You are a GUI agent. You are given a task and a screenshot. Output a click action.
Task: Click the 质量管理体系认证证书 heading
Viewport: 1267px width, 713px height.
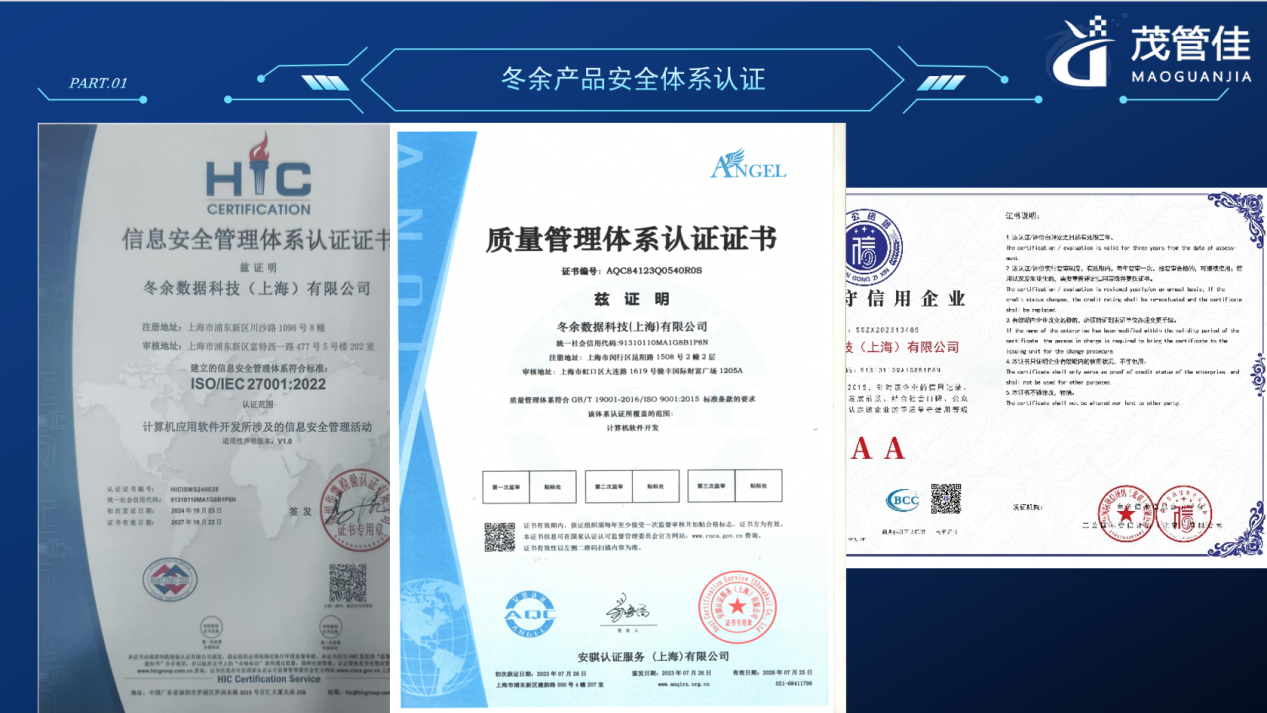(x=630, y=240)
